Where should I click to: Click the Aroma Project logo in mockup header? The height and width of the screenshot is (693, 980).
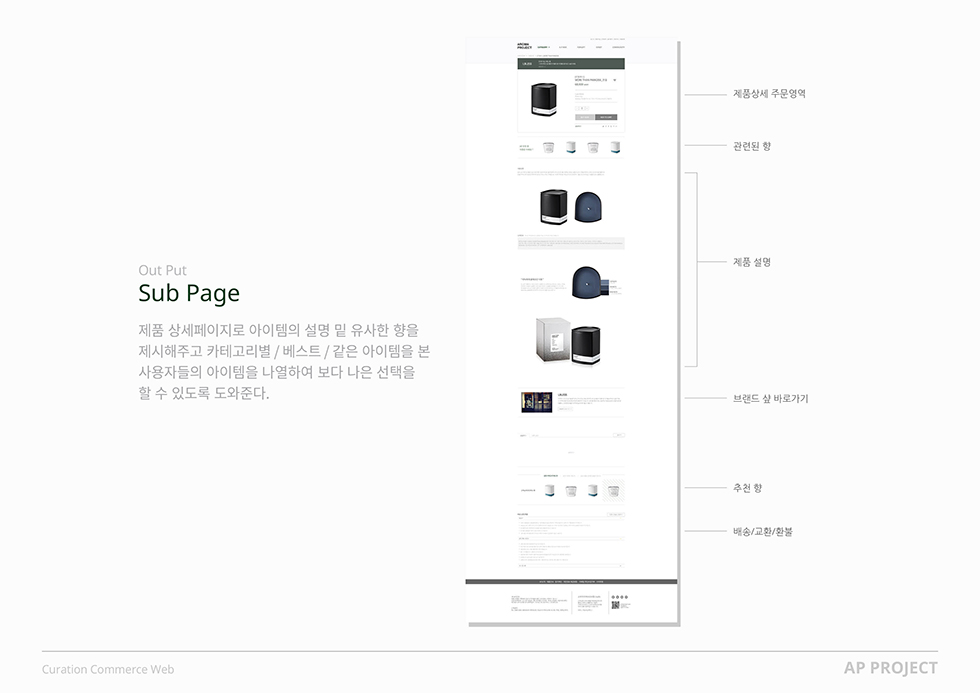524,46
